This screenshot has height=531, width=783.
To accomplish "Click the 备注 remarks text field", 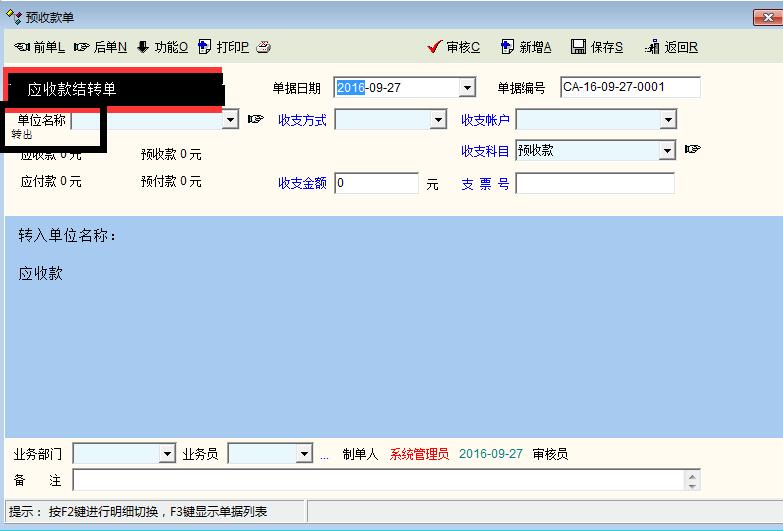I will tap(380, 480).
